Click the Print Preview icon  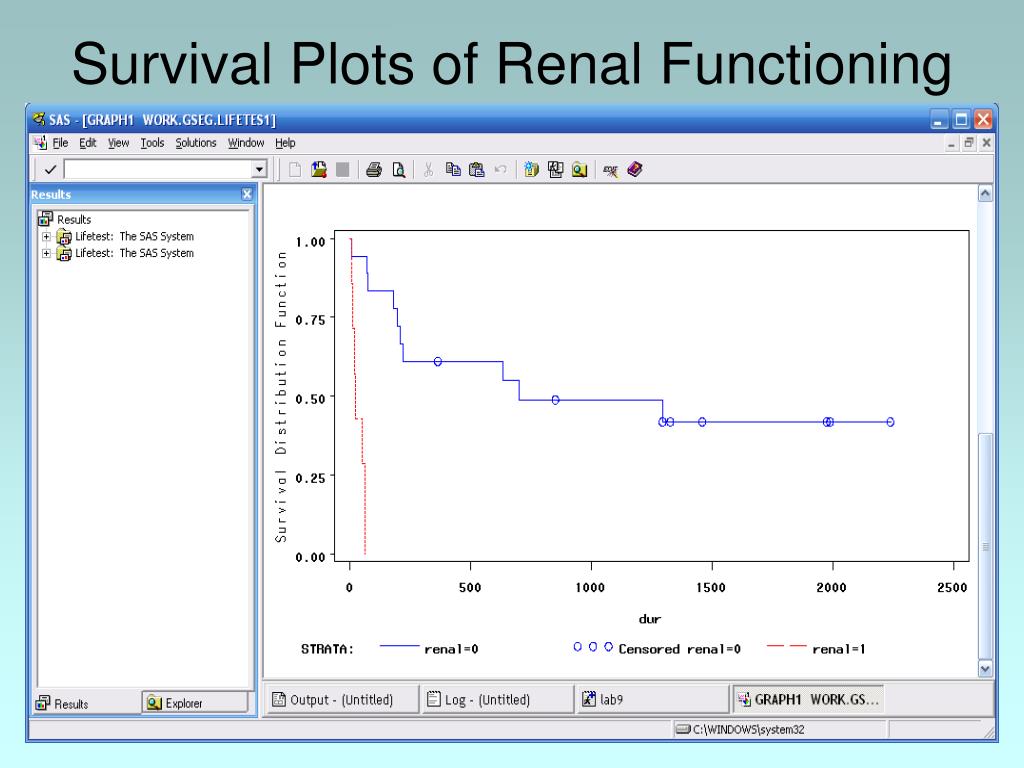click(x=398, y=170)
